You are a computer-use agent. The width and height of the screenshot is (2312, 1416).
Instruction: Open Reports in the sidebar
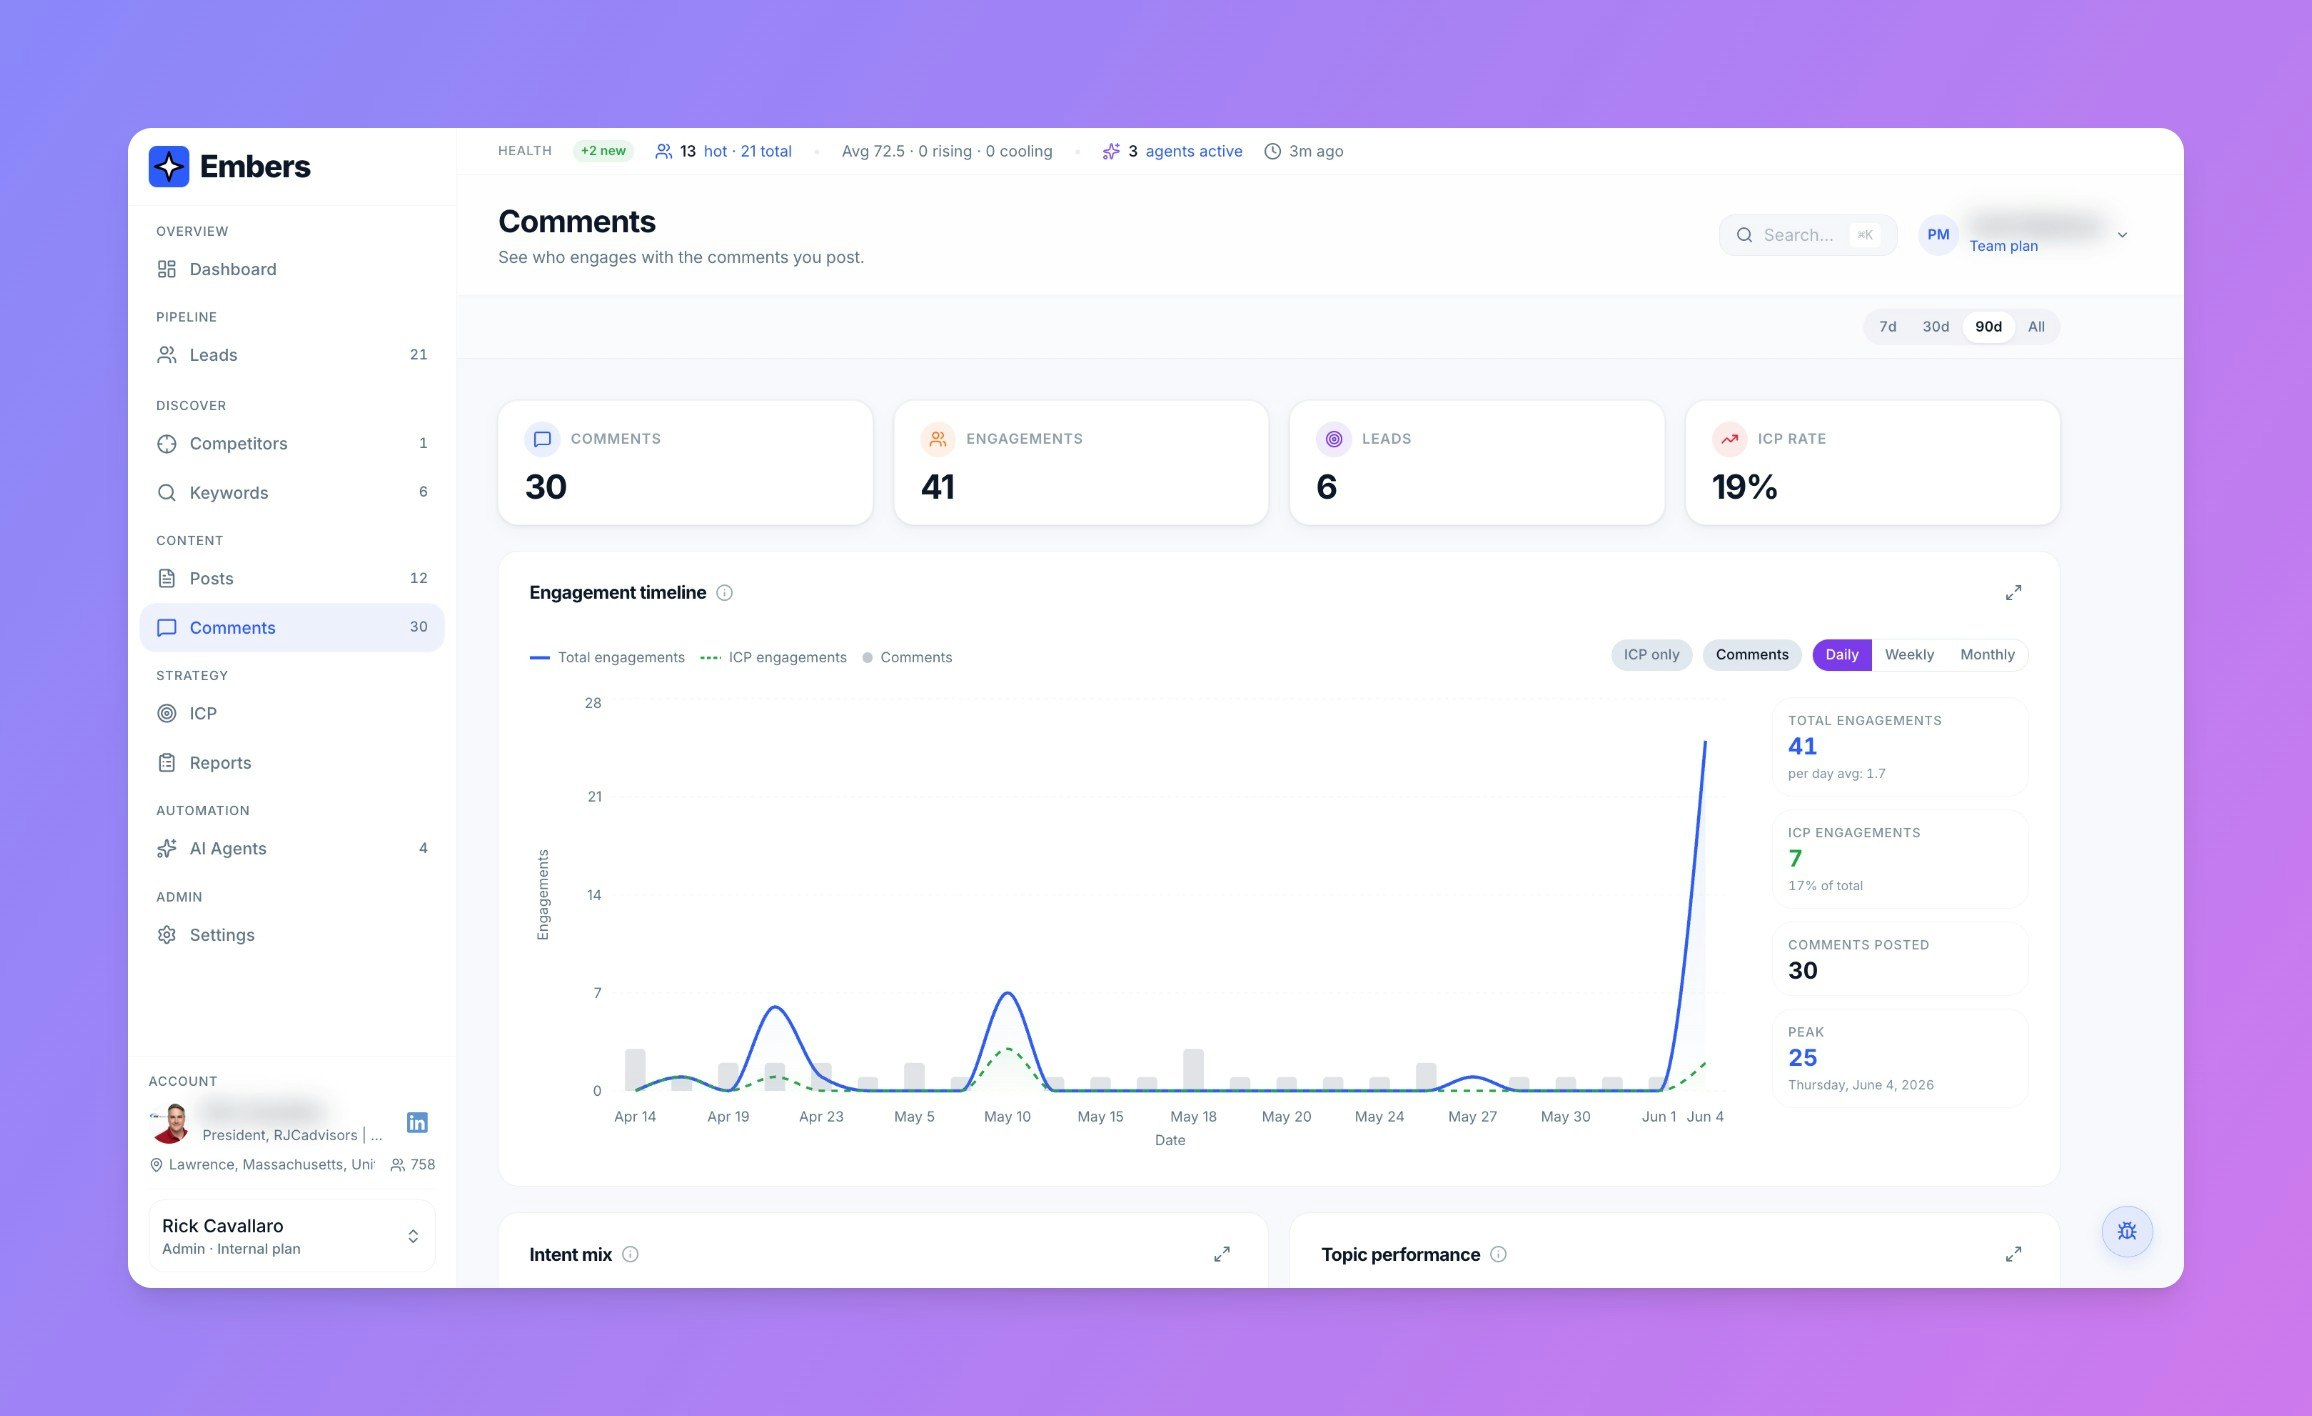click(291, 763)
